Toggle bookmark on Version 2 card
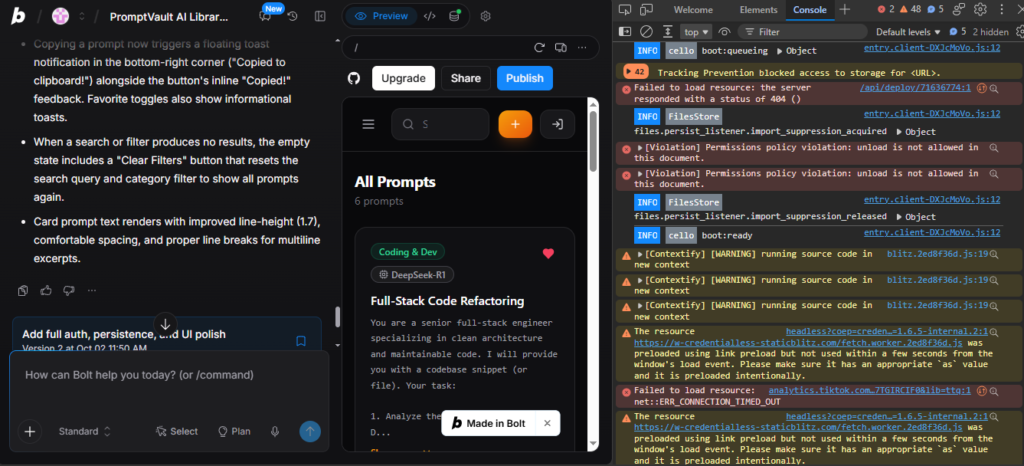 [x=301, y=341]
